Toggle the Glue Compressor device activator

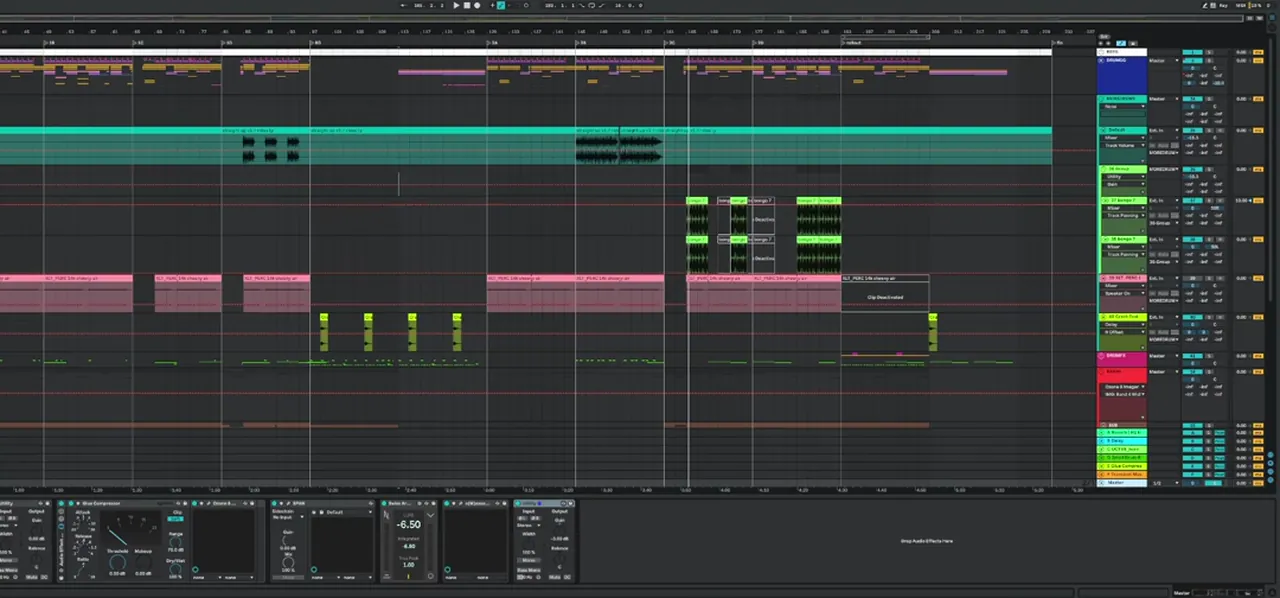click(70, 503)
